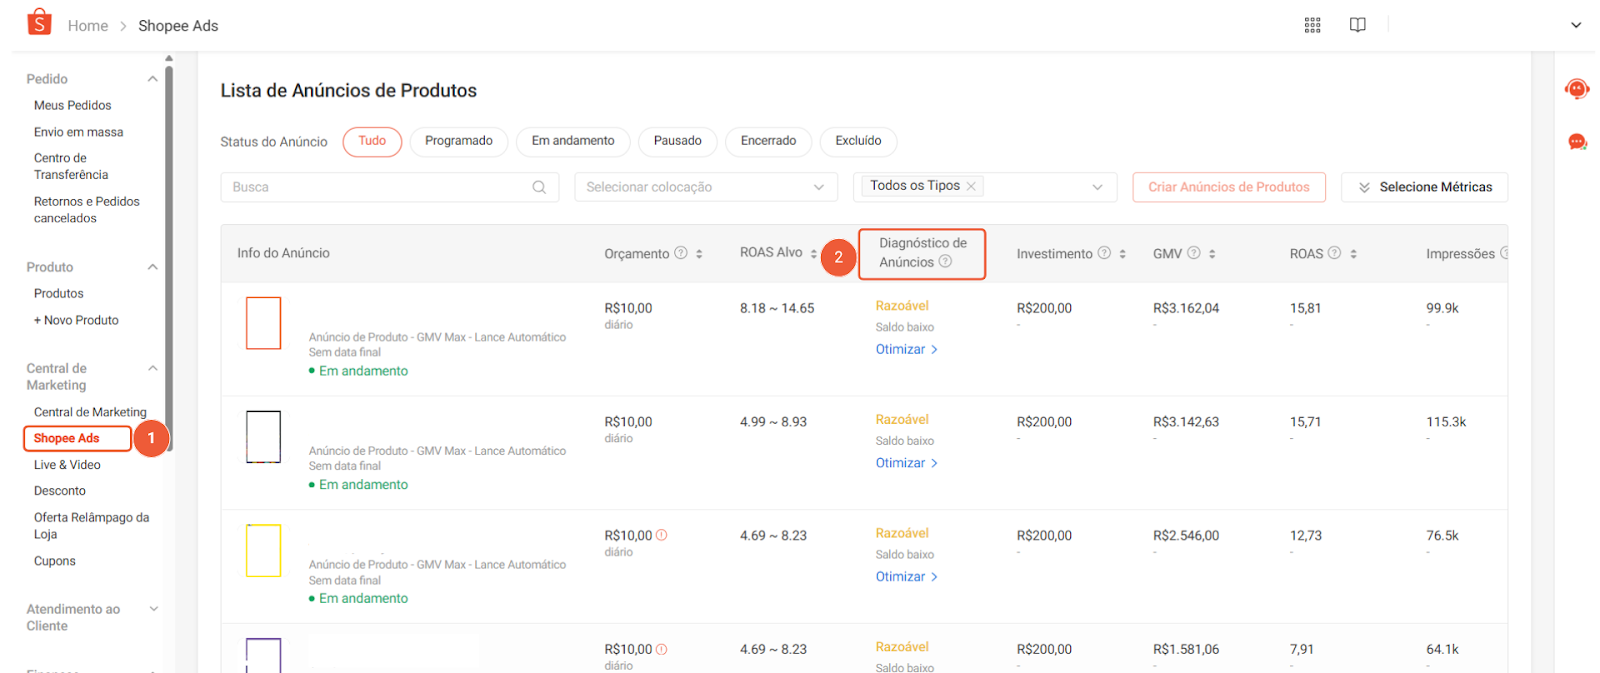
Task: Click the GMV value R$3.162,04
Action: (1186, 308)
